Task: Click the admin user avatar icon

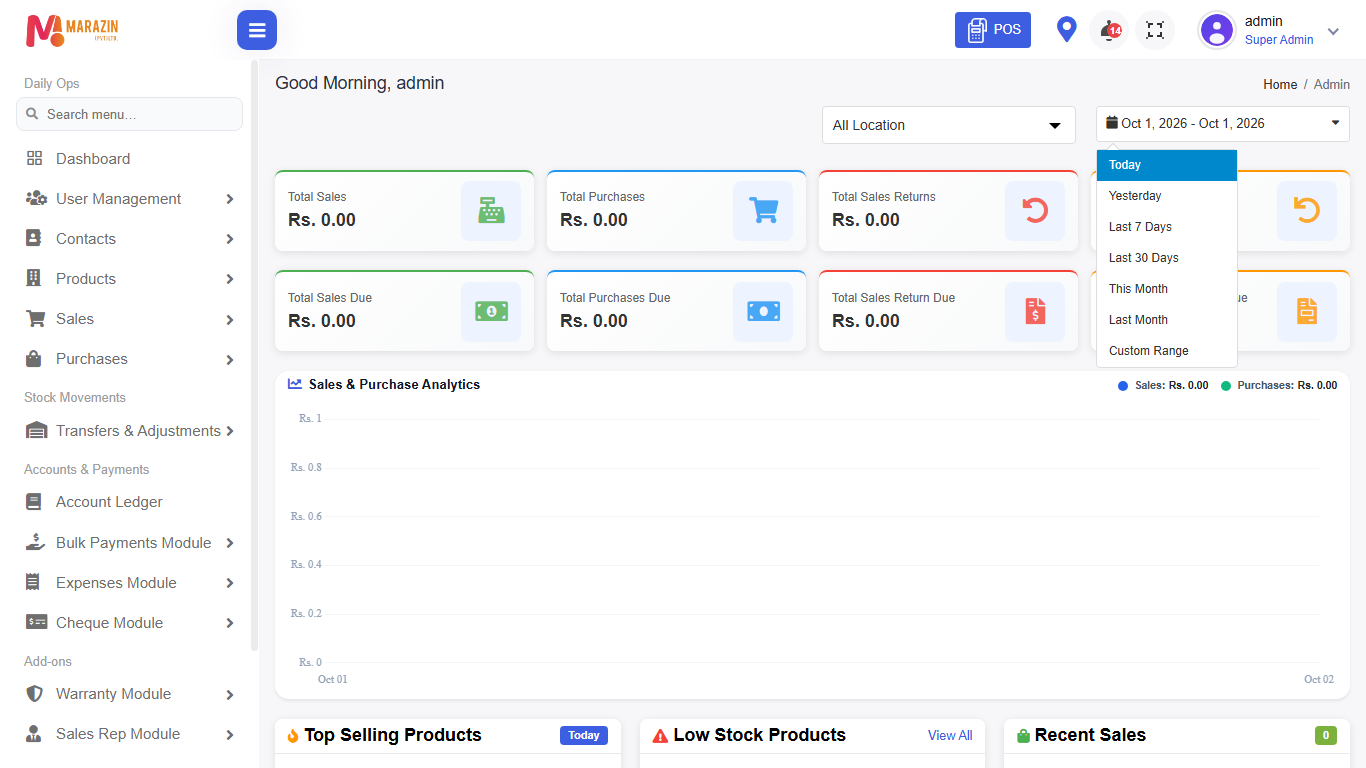Action: pyautogui.click(x=1217, y=30)
